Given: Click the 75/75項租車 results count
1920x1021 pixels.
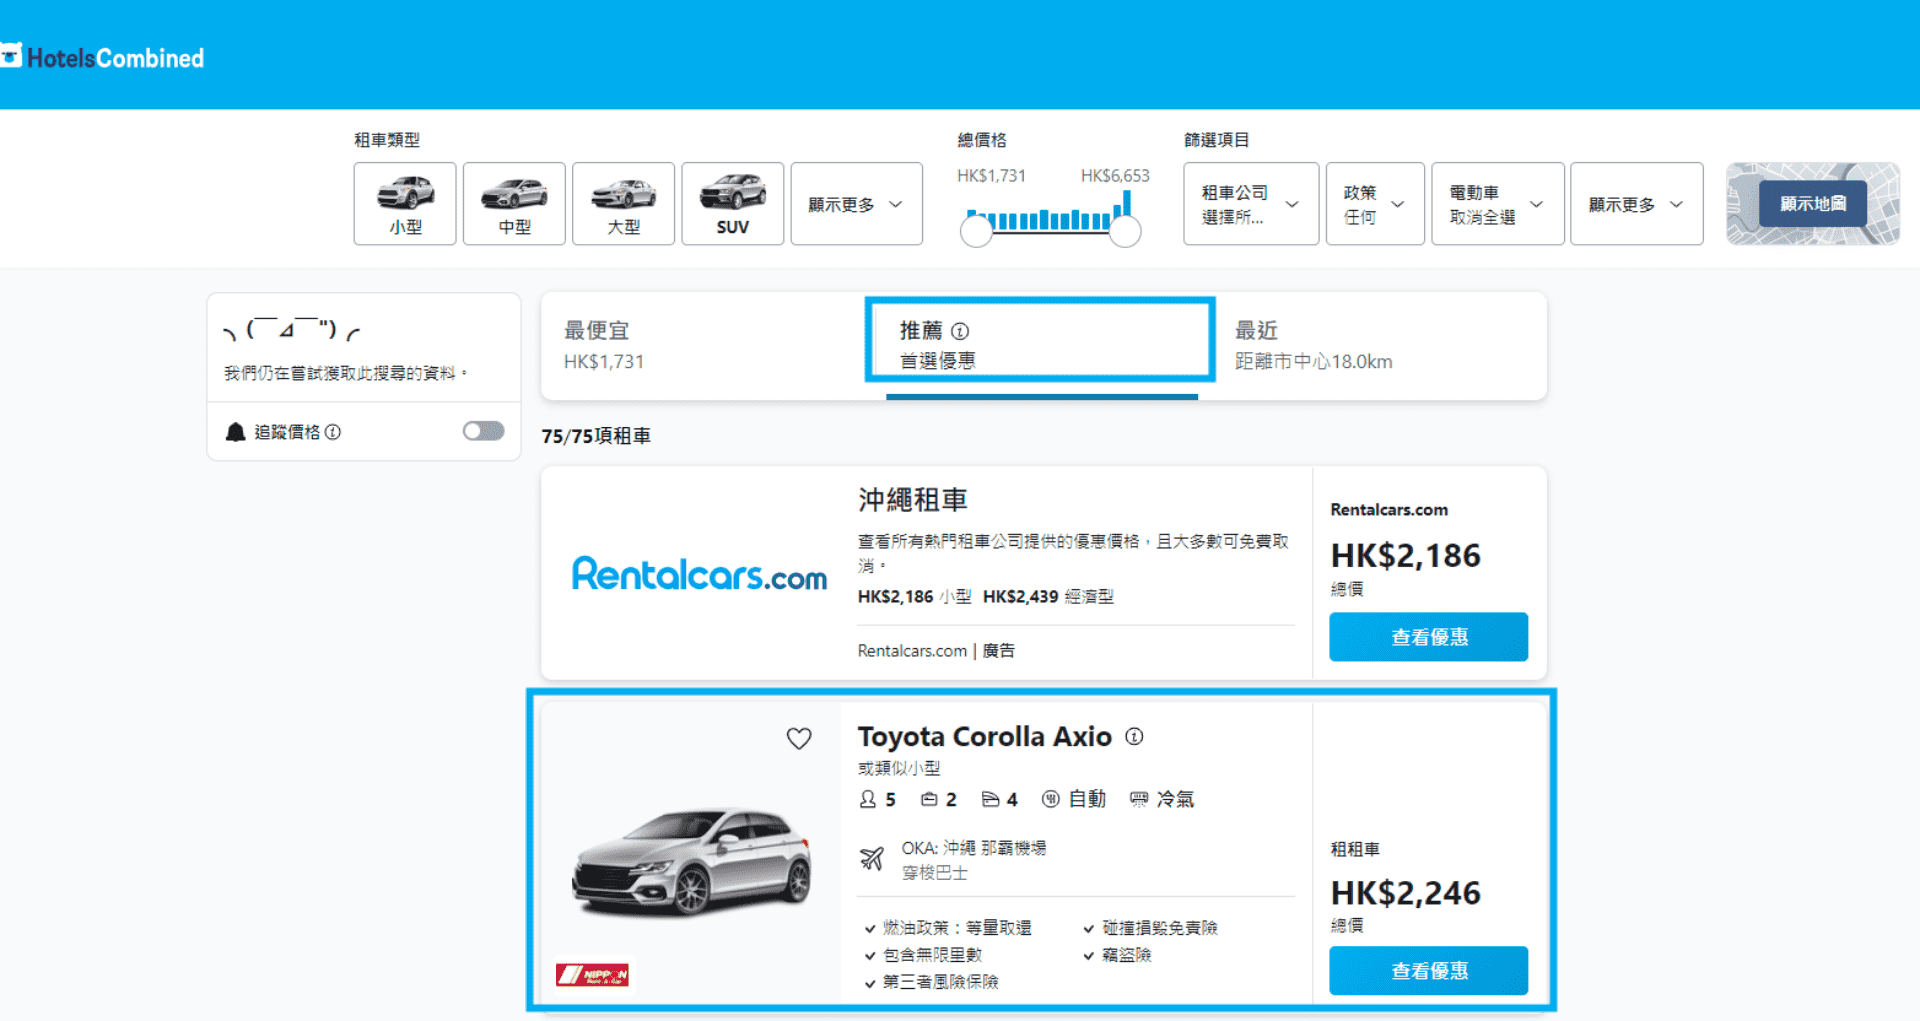Looking at the screenshot, I should click(x=596, y=436).
